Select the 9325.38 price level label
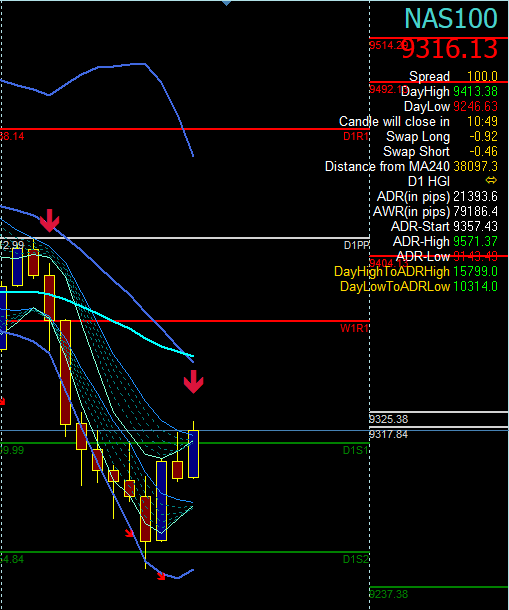This screenshot has width=509, height=610. tap(388, 419)
